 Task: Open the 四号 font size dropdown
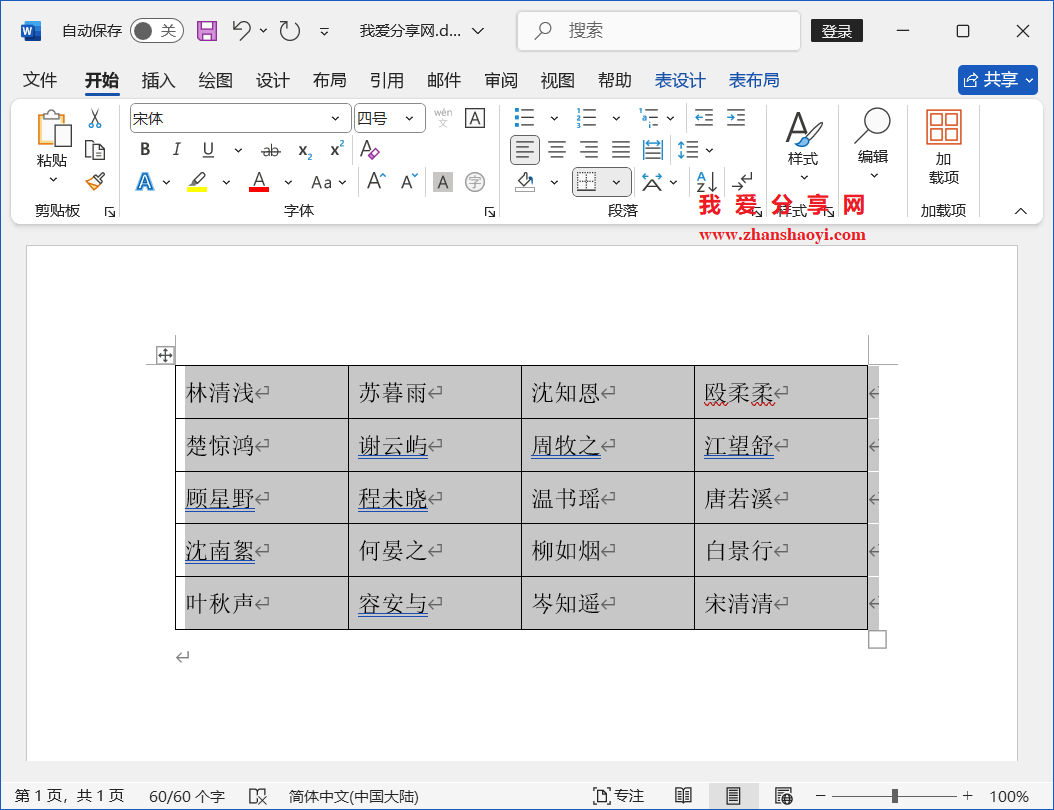coord(409,119)
